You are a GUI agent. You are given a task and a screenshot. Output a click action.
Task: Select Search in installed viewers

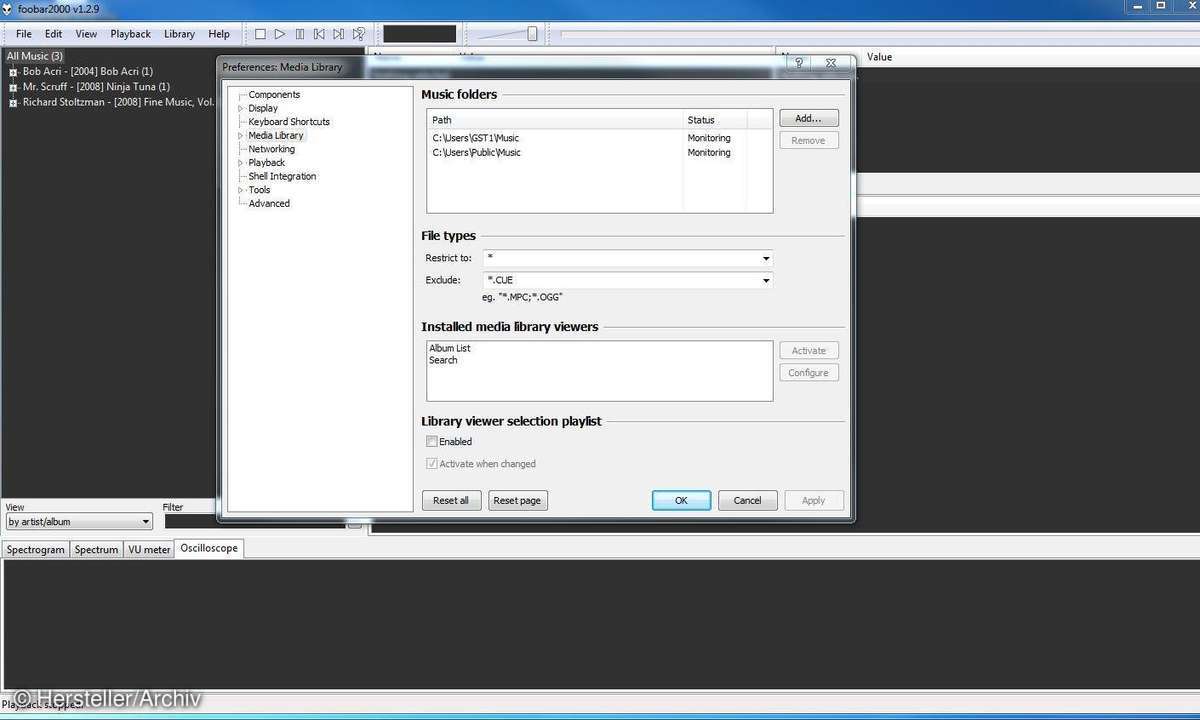coord(443,360)
